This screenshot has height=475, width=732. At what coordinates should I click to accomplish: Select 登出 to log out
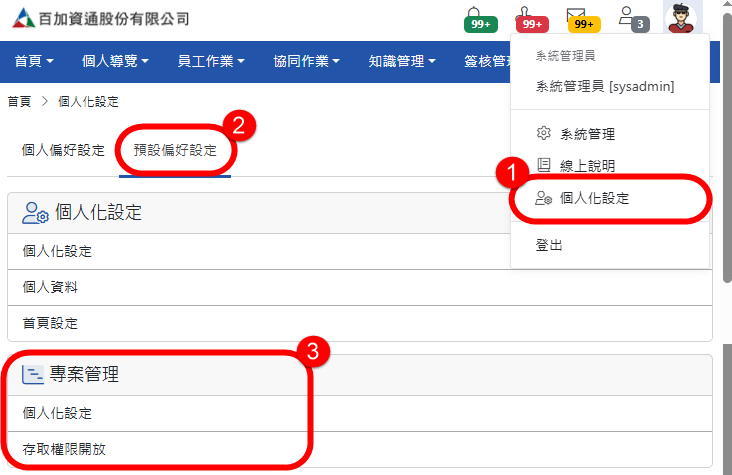(x=550, y=245)
